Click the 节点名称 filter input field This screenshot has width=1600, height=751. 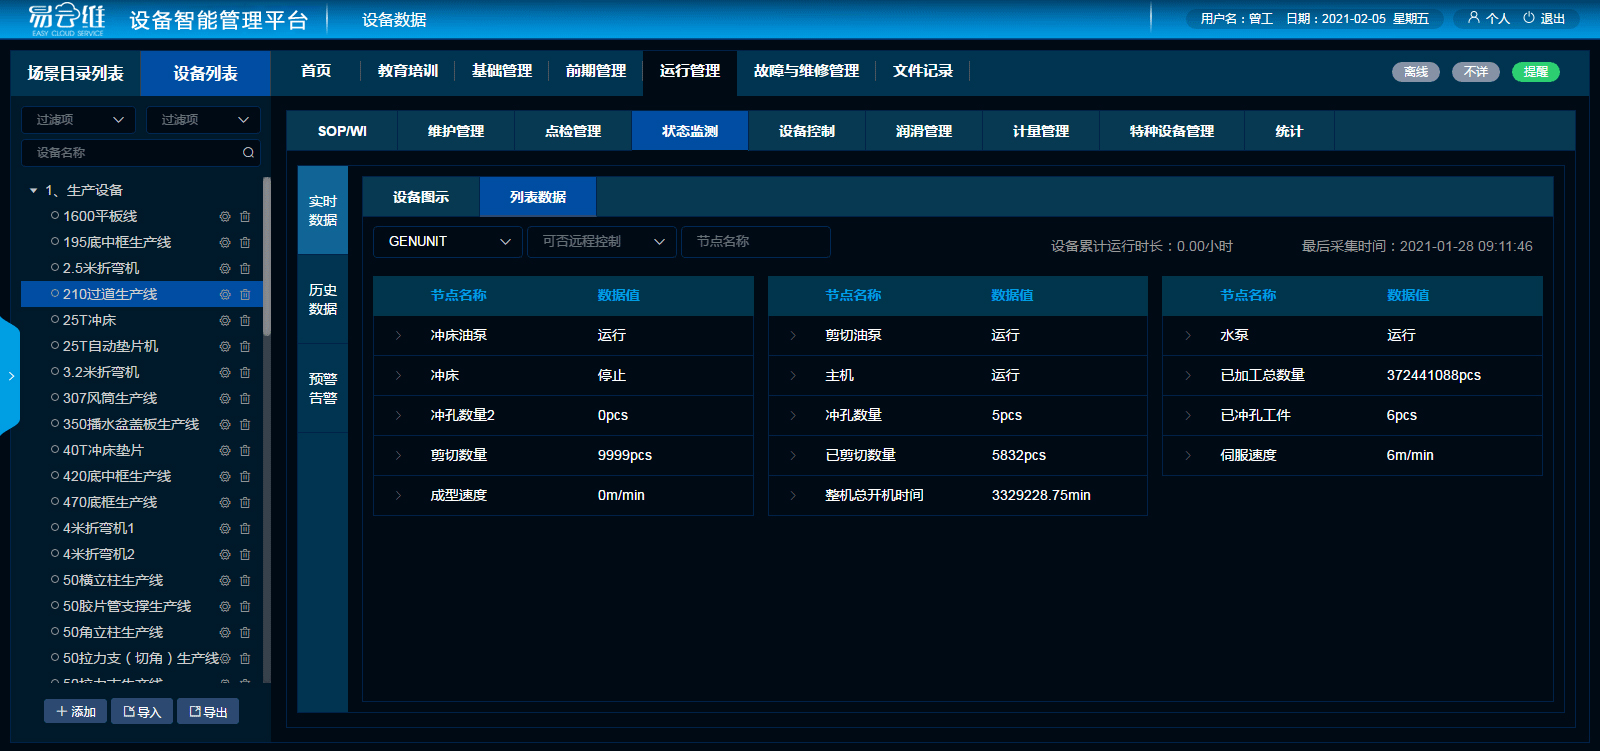(x=755, y=242)
